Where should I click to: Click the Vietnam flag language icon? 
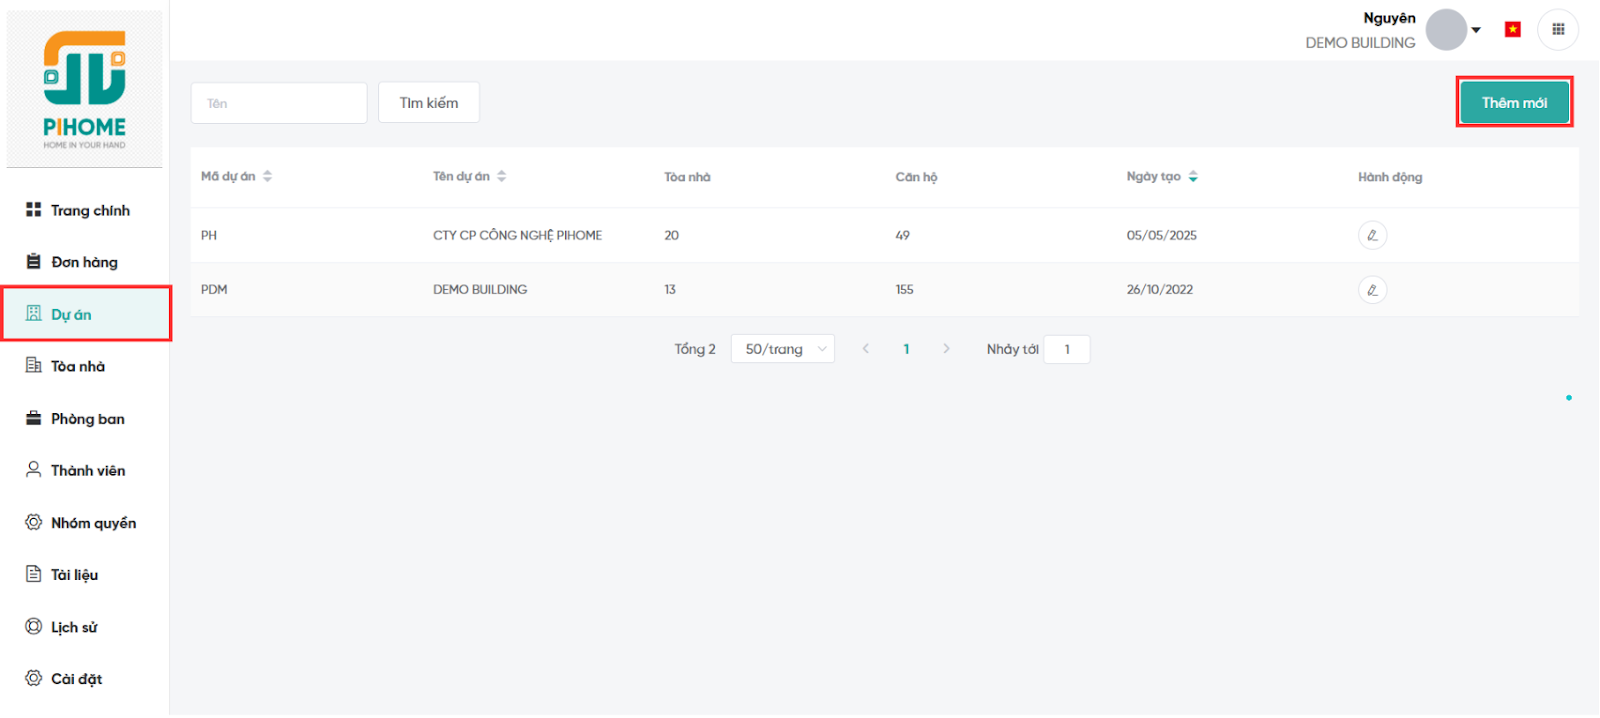(1512, 30)
